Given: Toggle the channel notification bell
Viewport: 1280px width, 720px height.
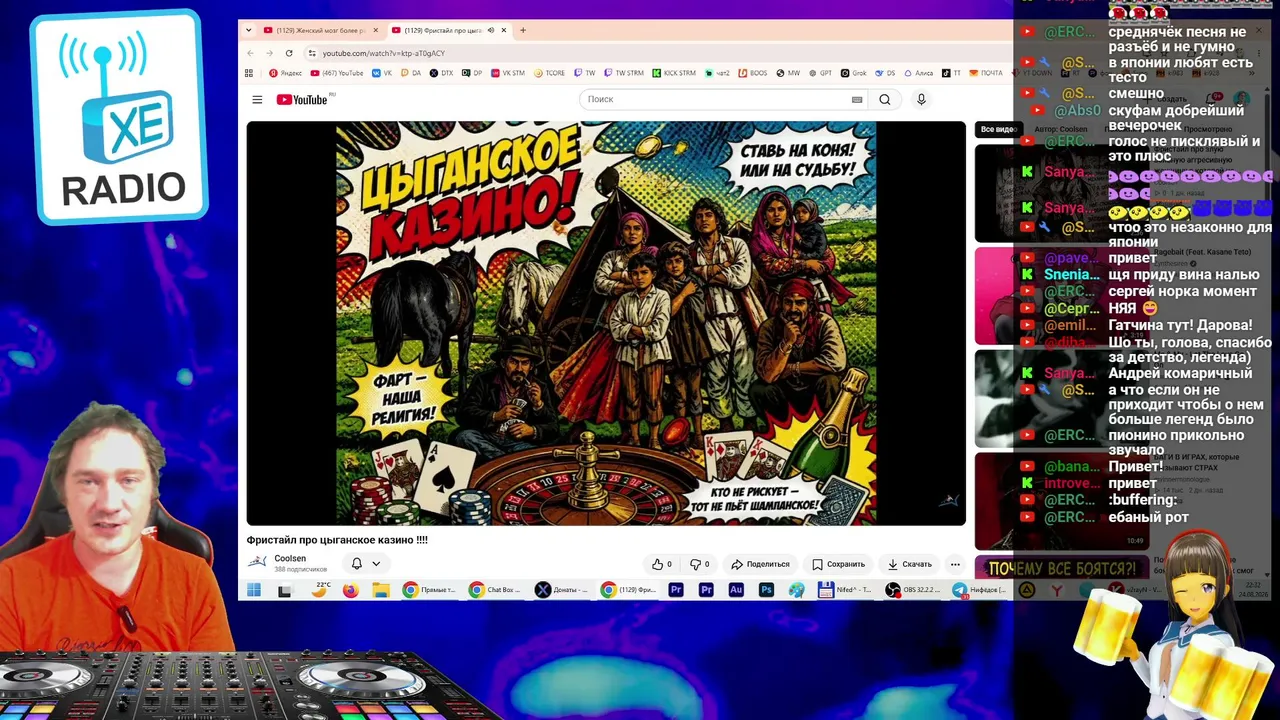Looking at the screenshot, I should (356, 563).
